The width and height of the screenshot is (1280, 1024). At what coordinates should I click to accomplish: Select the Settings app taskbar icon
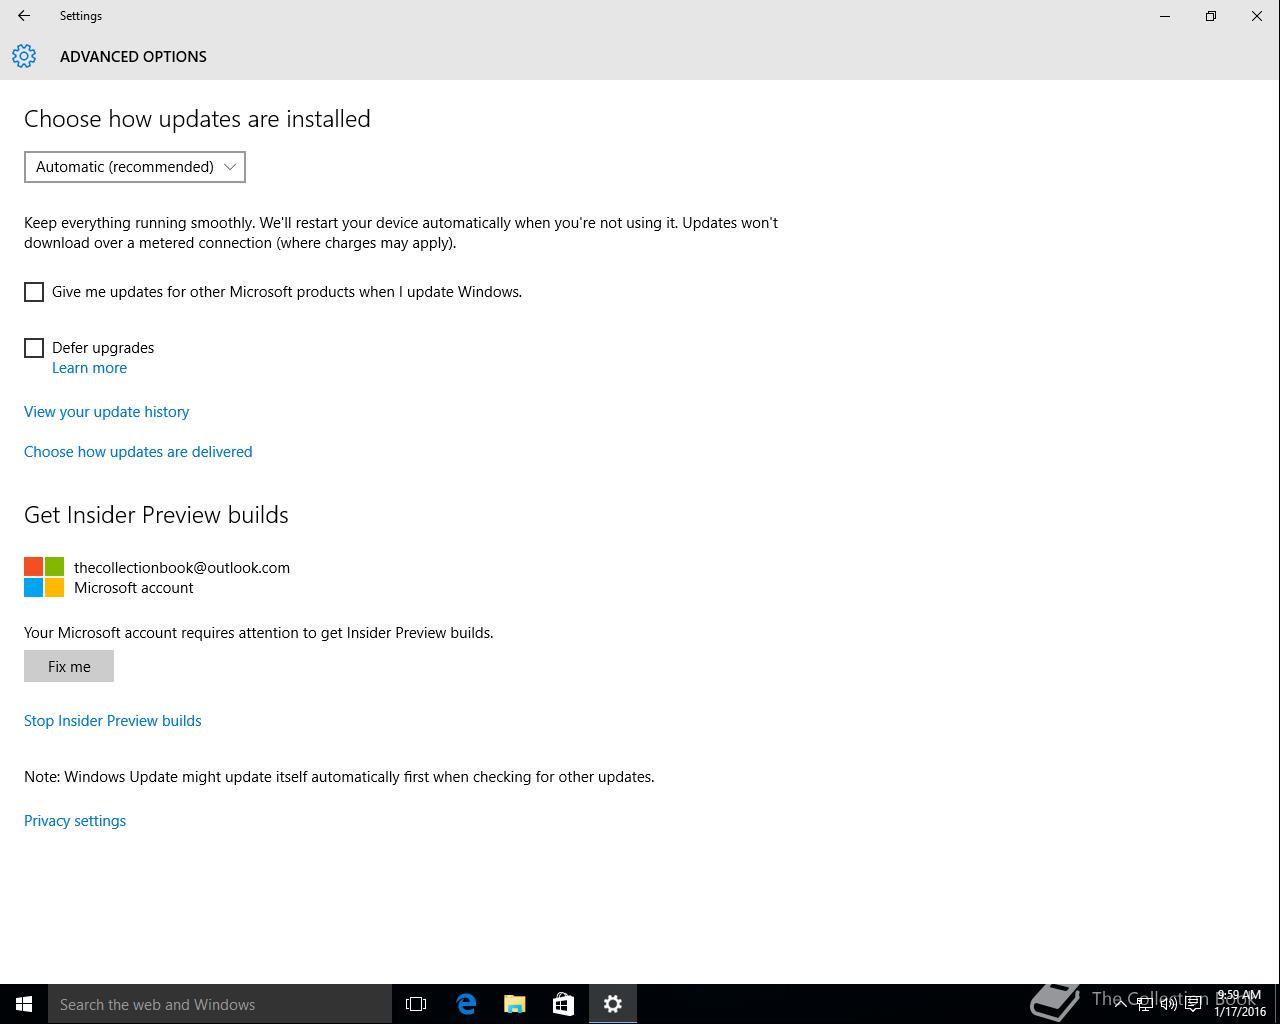coord(613,1004)
